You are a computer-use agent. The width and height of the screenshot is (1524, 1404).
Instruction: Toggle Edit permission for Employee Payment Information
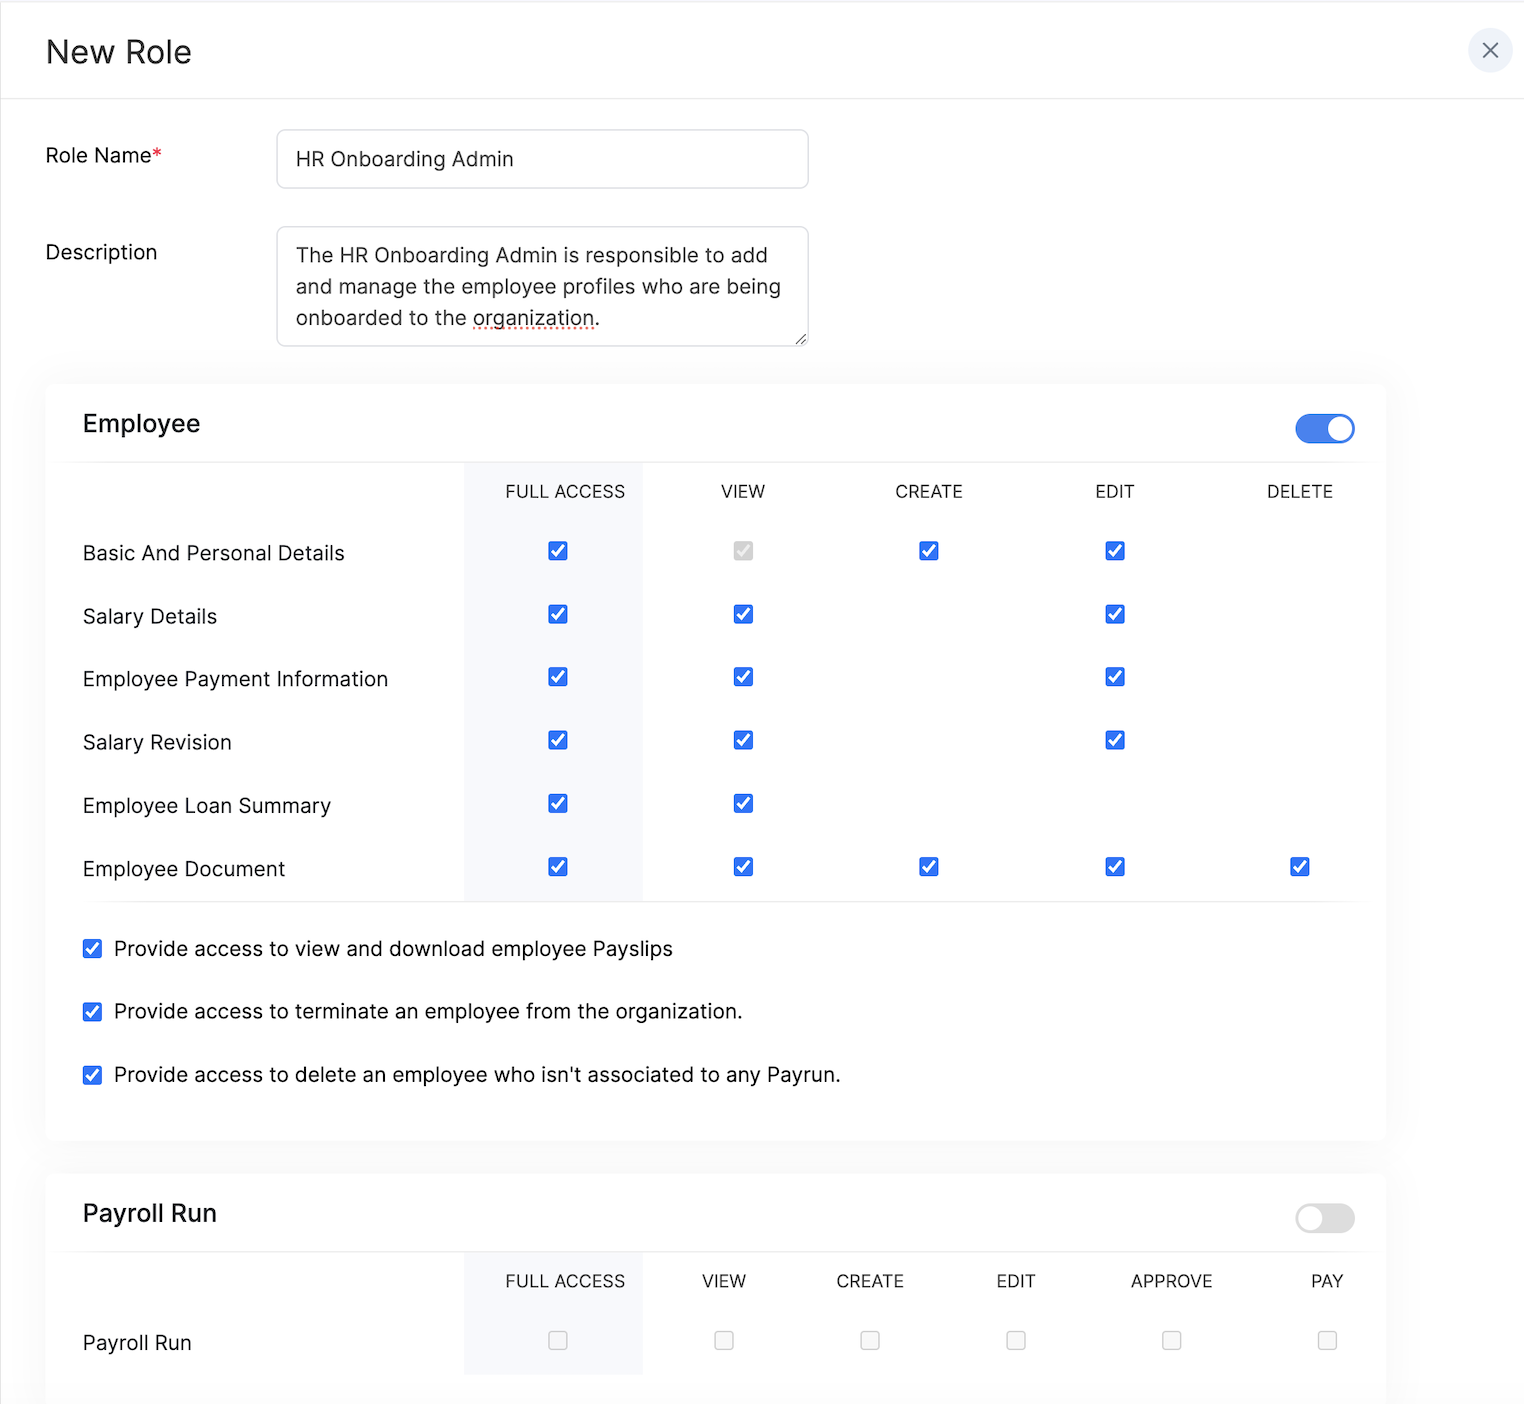(1114, 676)
